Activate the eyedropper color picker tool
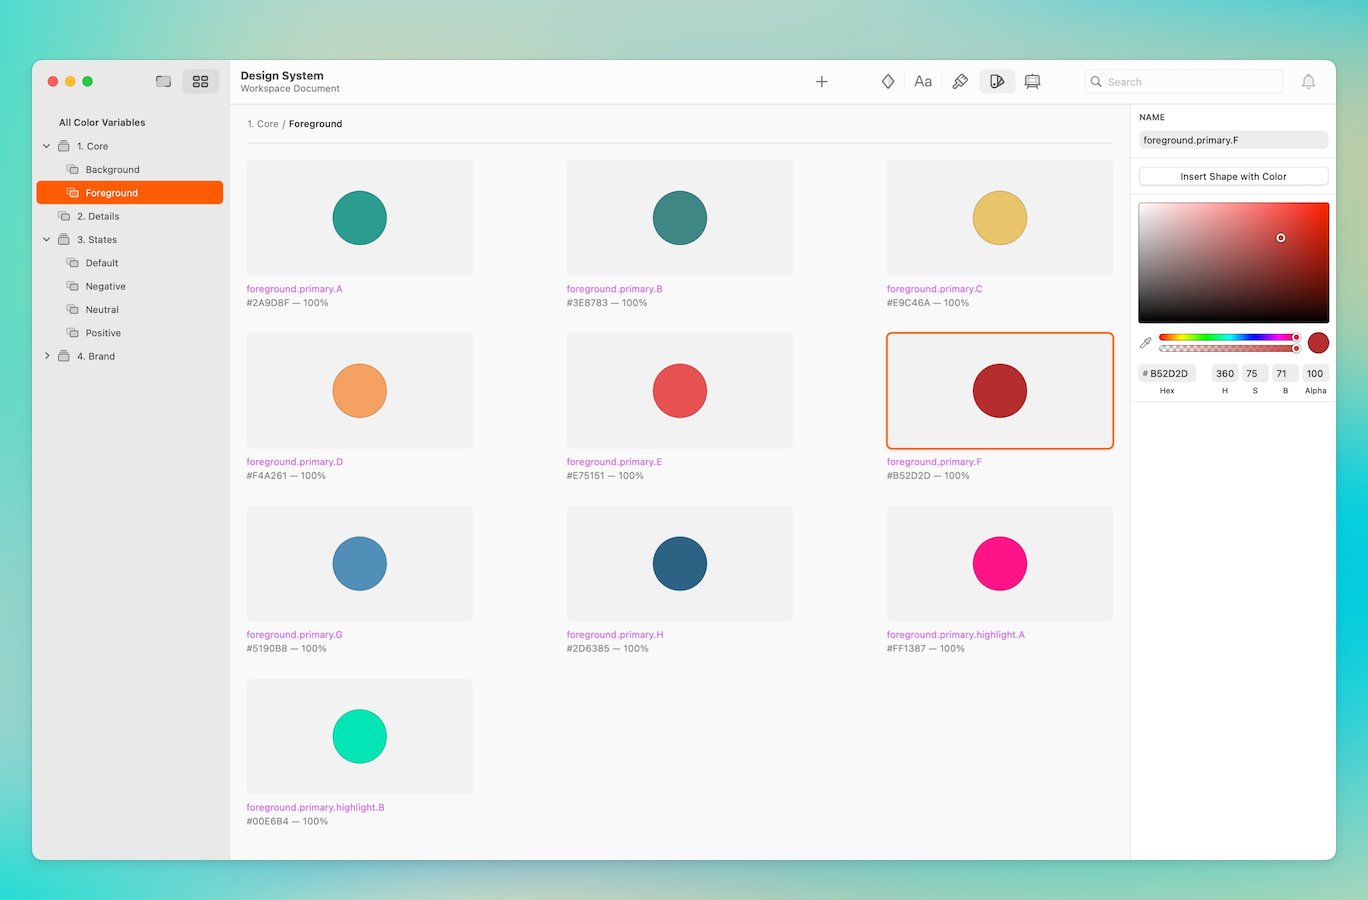 coord(1146,340)
